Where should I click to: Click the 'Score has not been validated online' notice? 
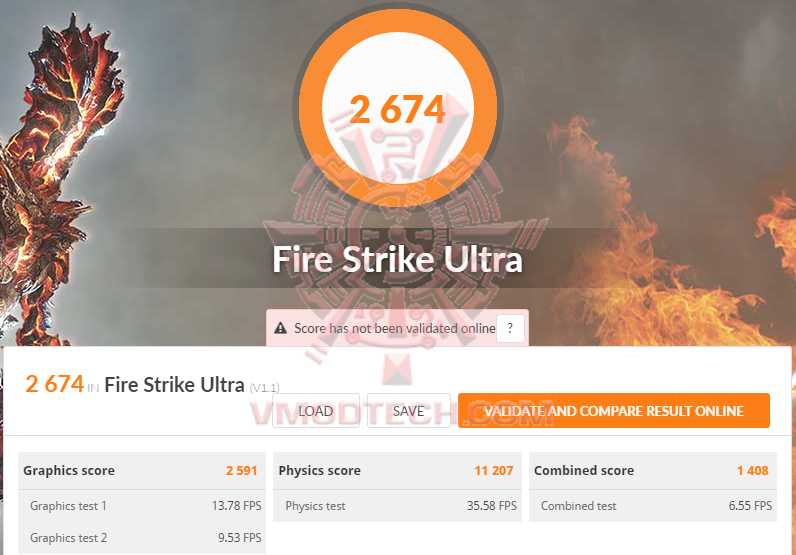(x=394, y=329)
